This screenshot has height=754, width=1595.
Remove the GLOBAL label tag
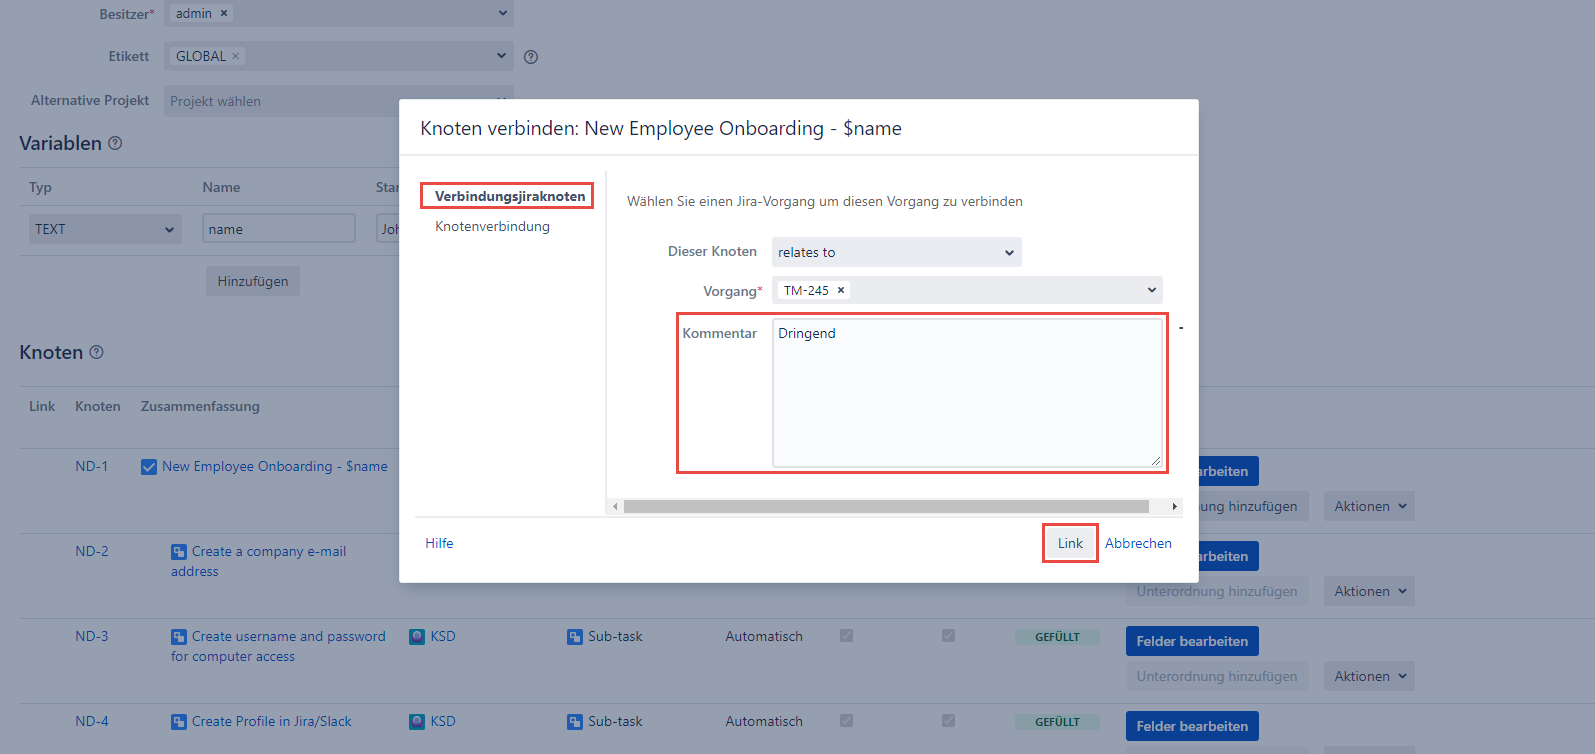236,56
